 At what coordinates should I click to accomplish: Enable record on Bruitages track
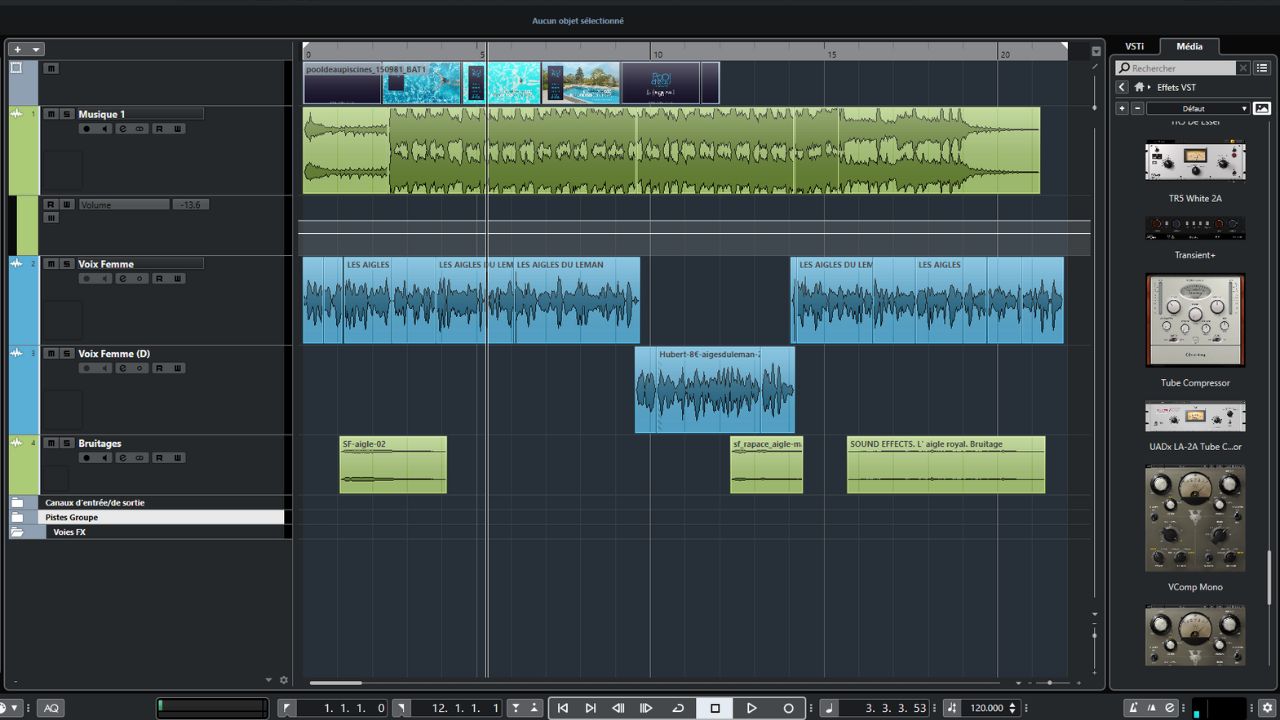click(86, 458)
